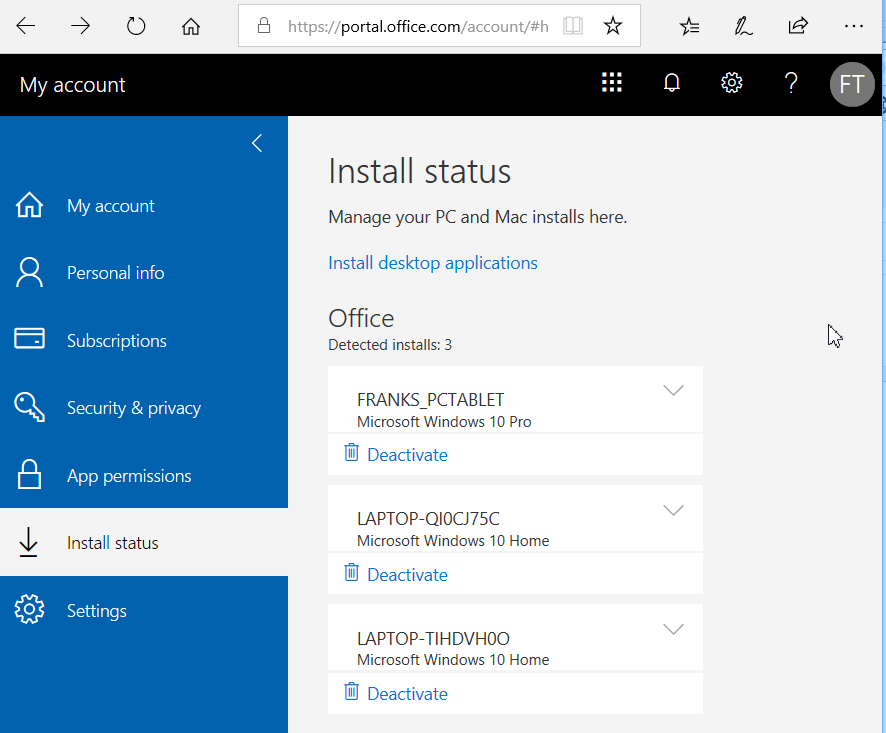Open the app launcher grid icon
Image resolution: width=886 pixels, height=733 pixels.
[612, 84]
